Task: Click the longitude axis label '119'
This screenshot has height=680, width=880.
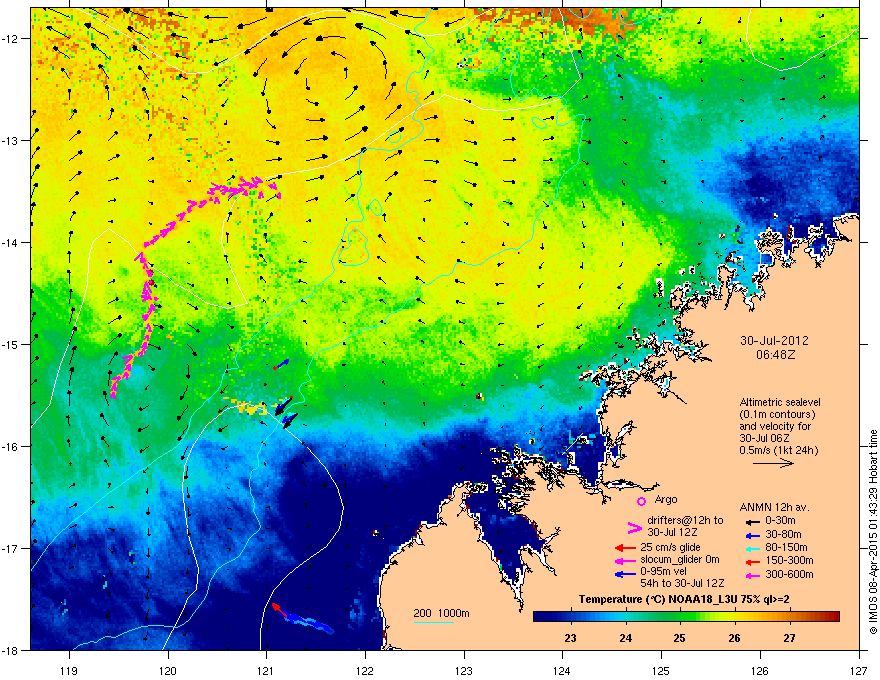Action: point(69,670)
